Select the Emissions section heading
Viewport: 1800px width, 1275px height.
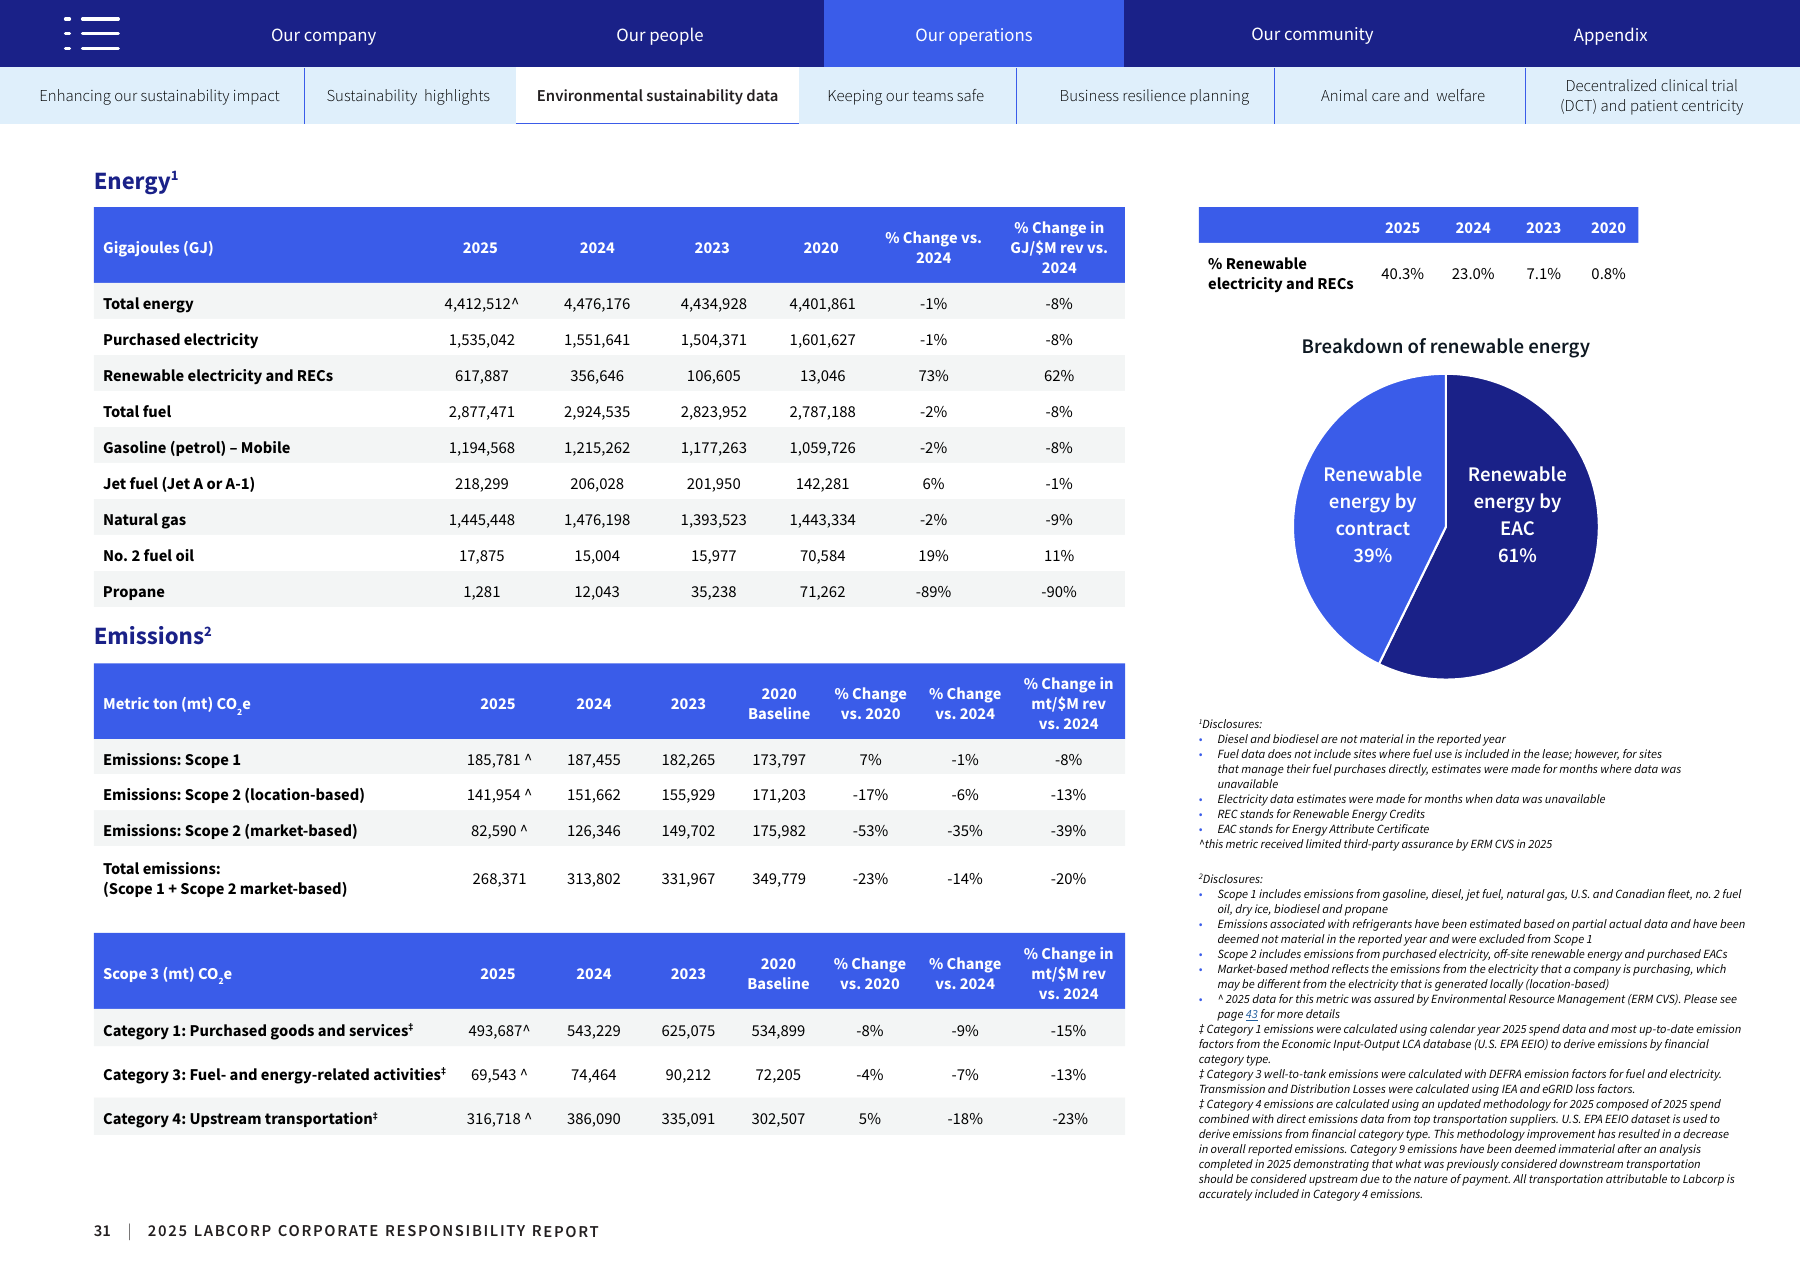coord(152,636)
